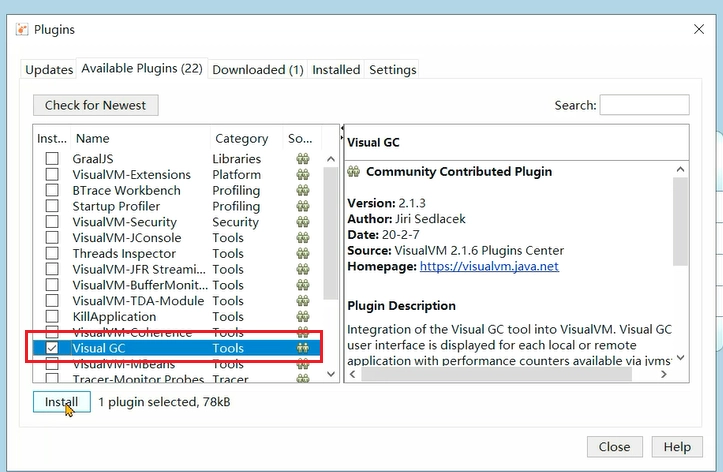Open the Downloaded (1) tab
723x472 pixels.
point(258,70)
